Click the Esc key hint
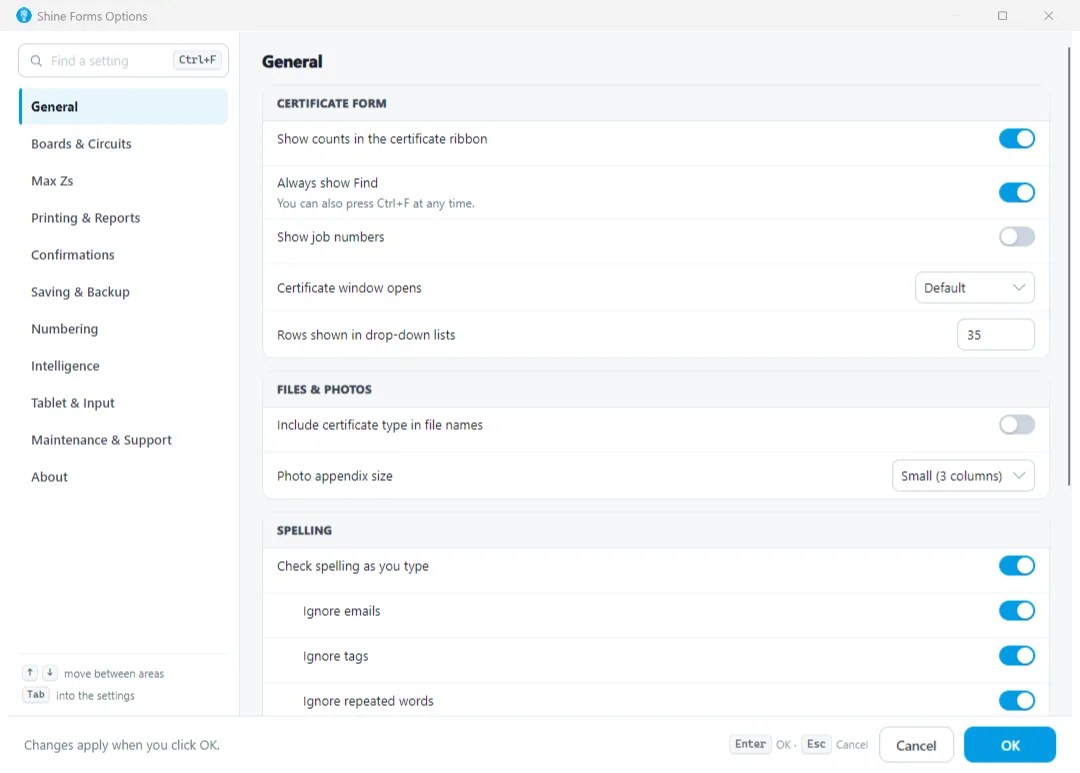The width and height of the screenshot is (1080, 773). (x=816, y=744)
